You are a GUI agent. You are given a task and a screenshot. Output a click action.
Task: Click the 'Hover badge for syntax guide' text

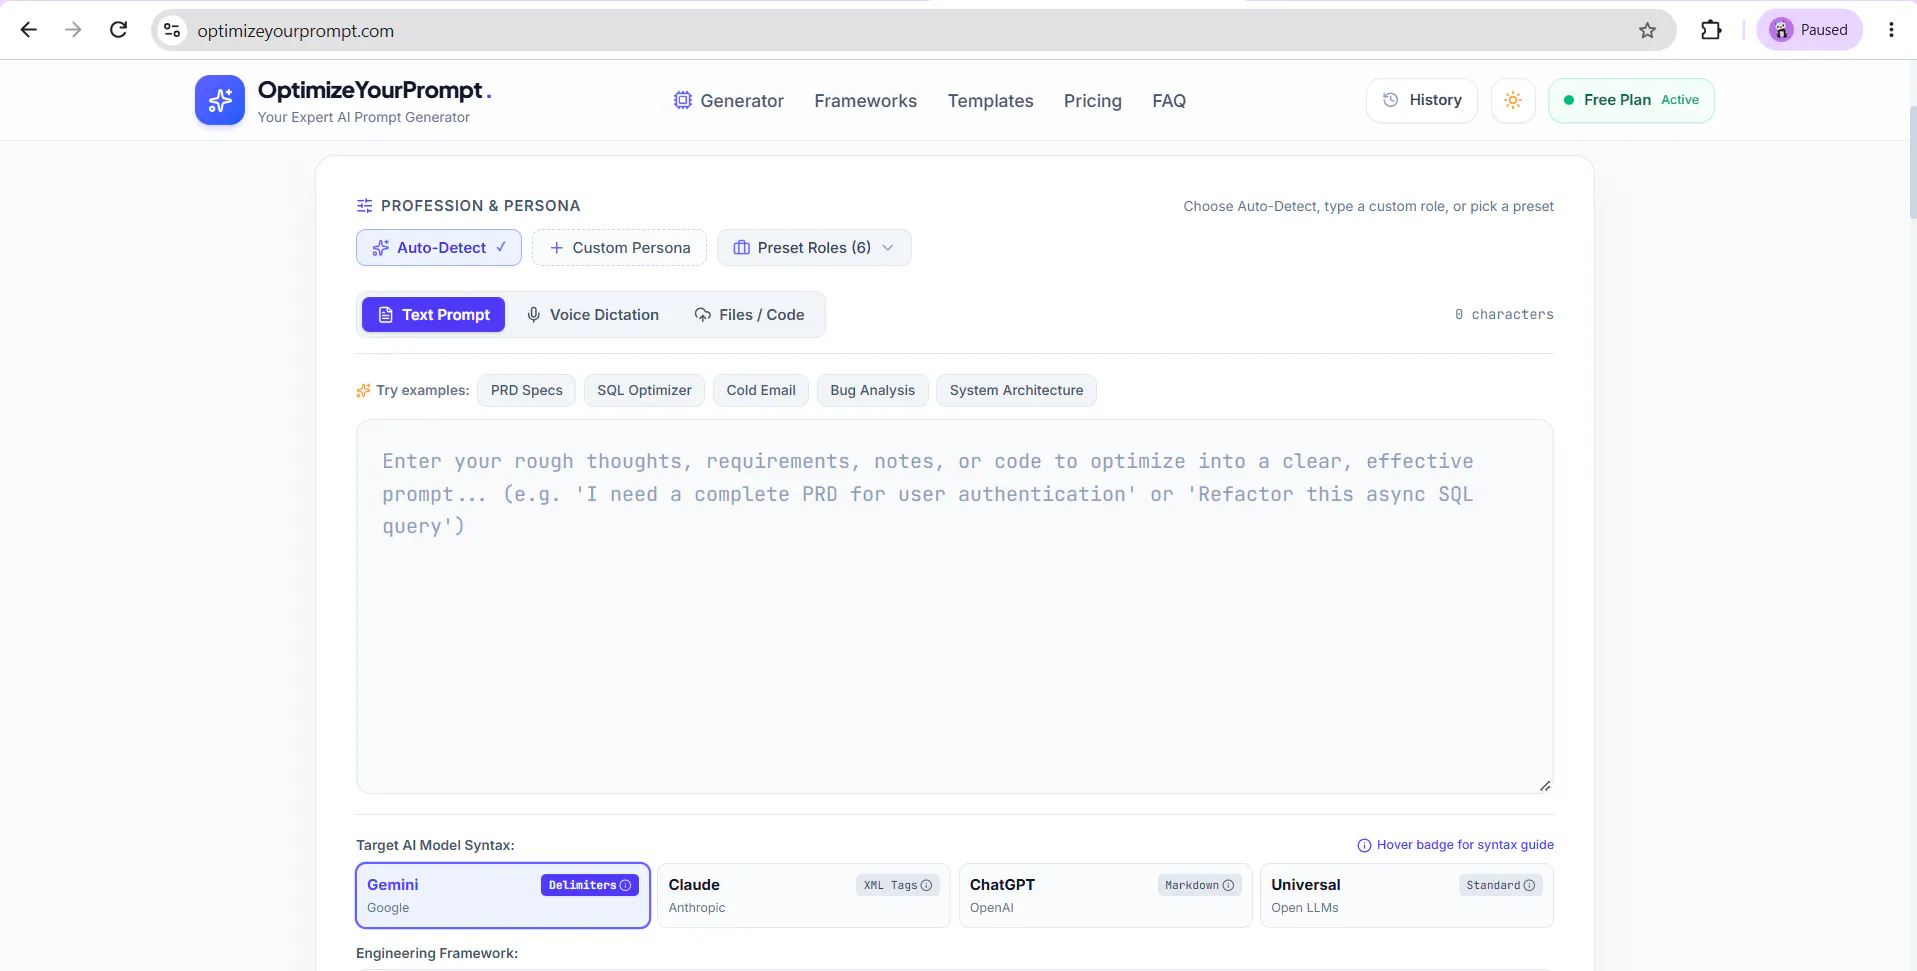1465,845
